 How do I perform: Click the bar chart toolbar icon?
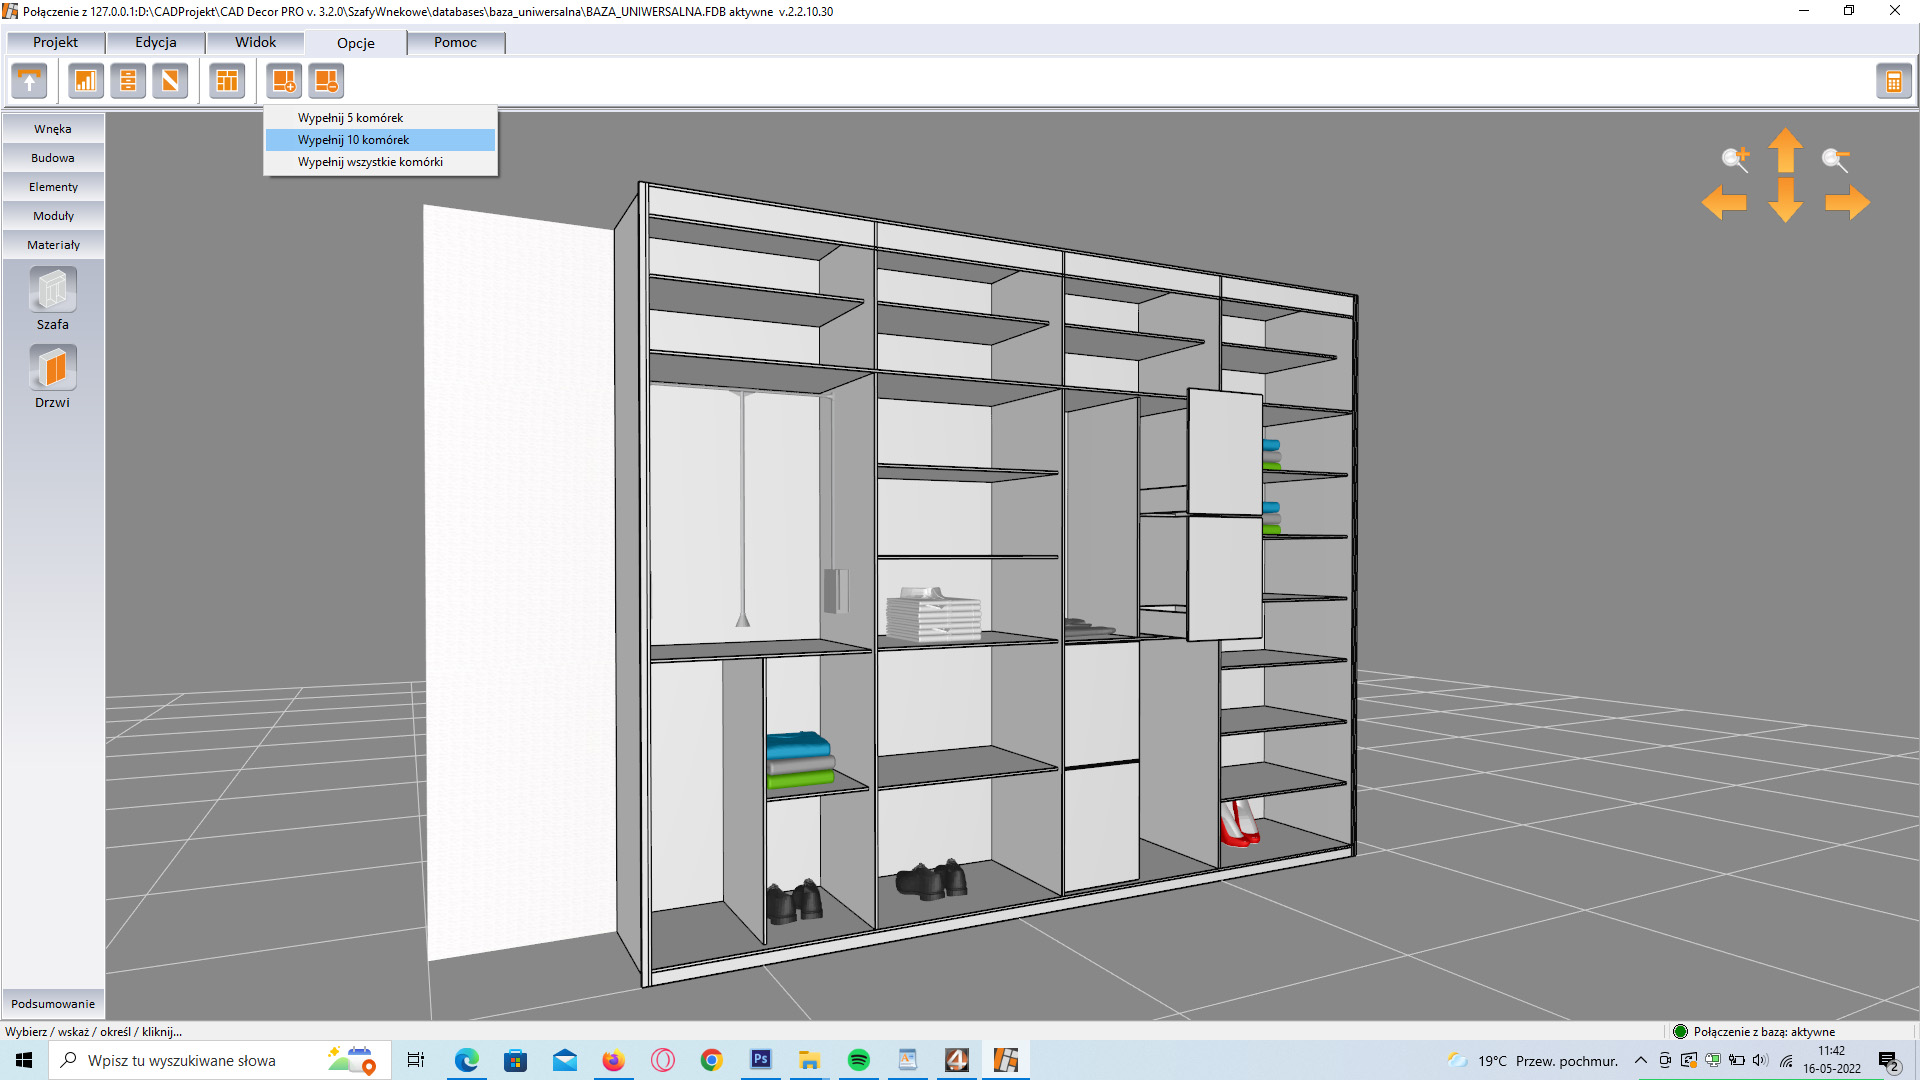86,81
